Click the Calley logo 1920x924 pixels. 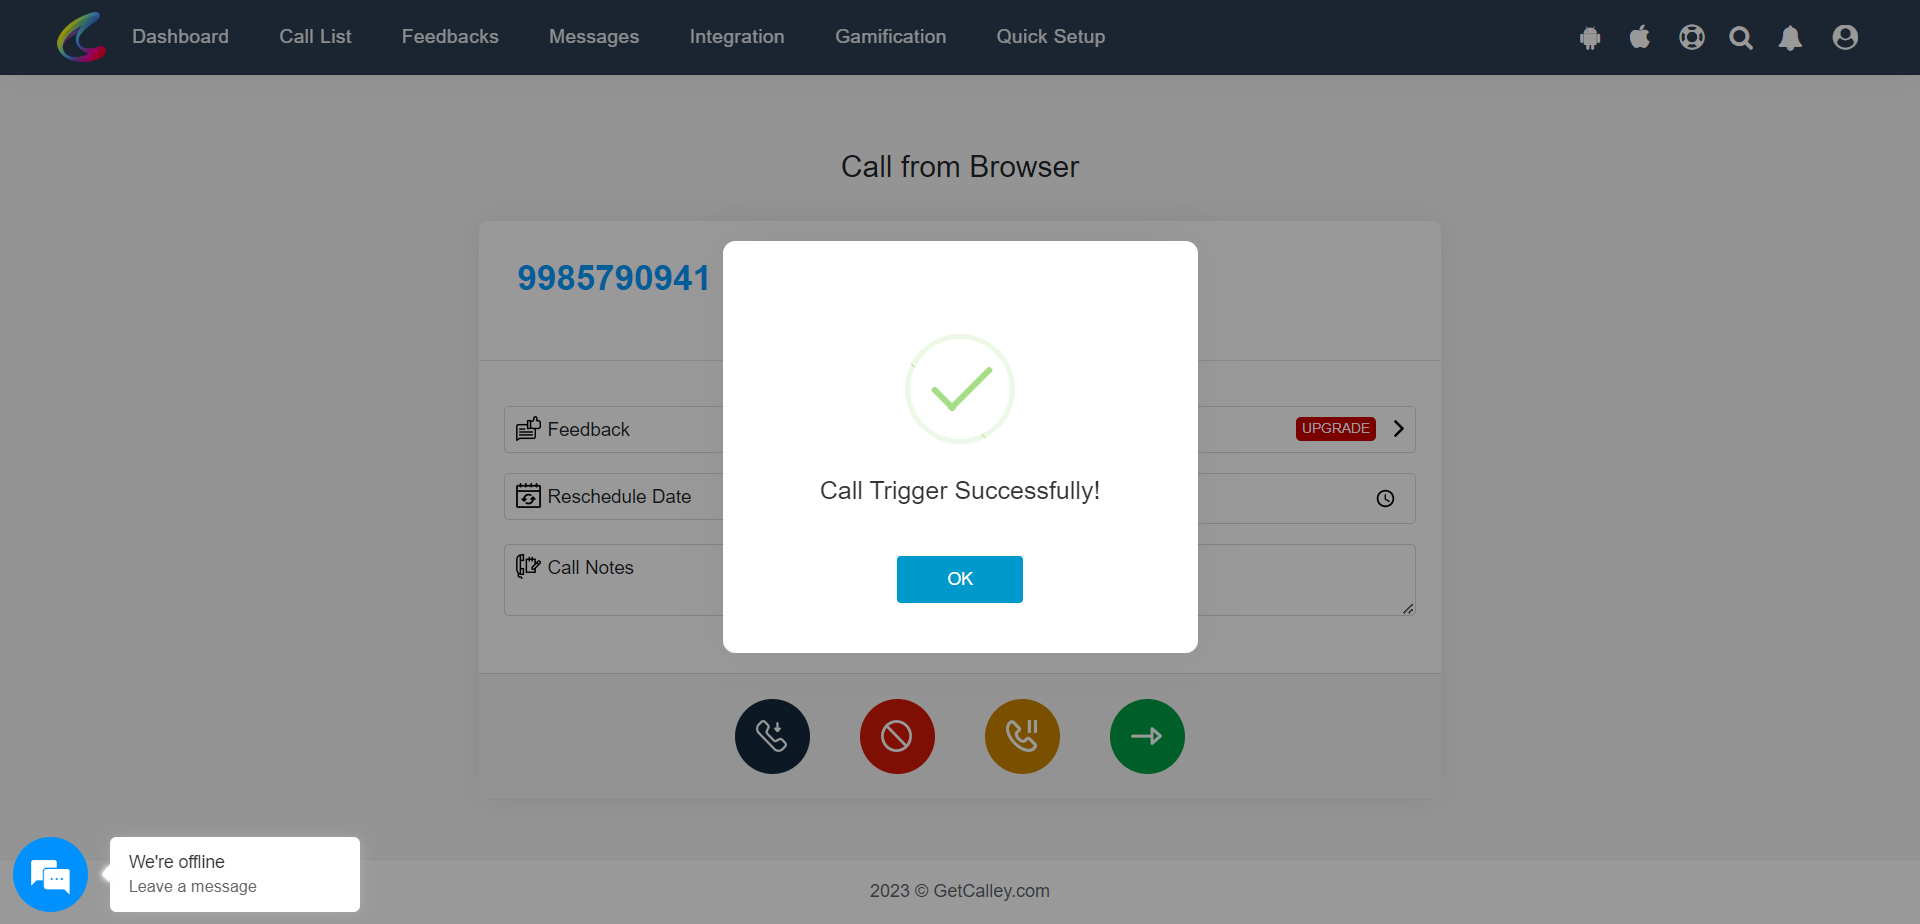click(x=81, y=37)
